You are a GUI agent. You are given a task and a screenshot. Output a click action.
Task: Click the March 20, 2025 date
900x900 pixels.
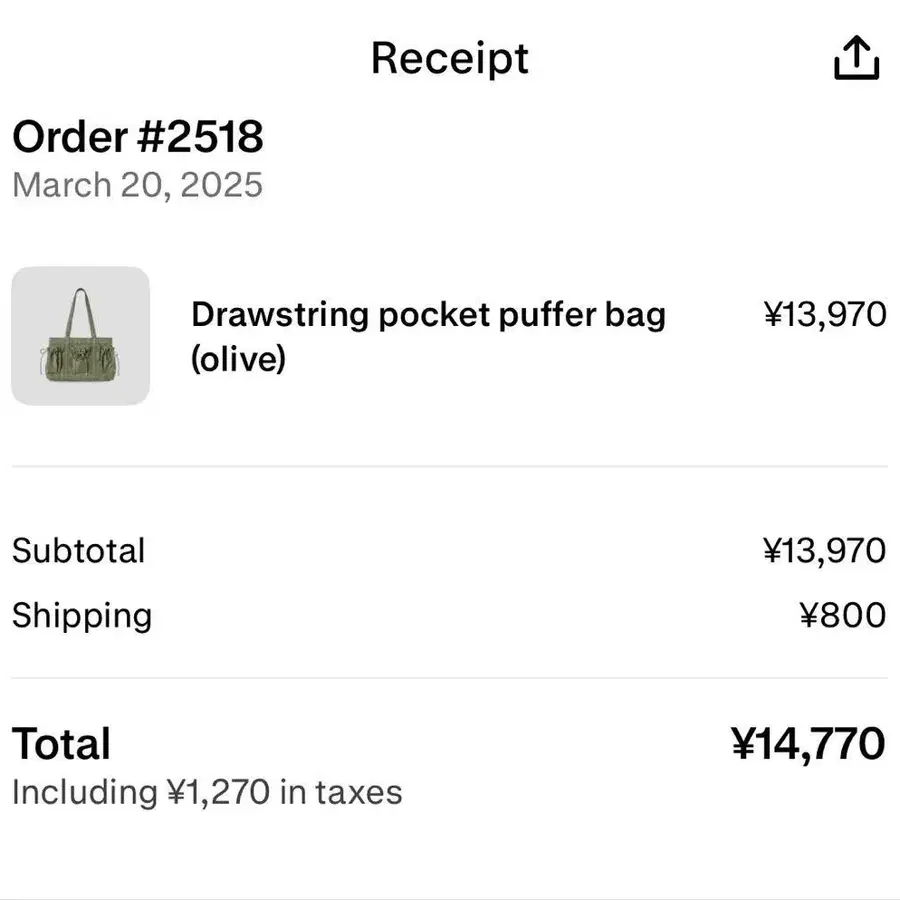(x=137, y=185)
